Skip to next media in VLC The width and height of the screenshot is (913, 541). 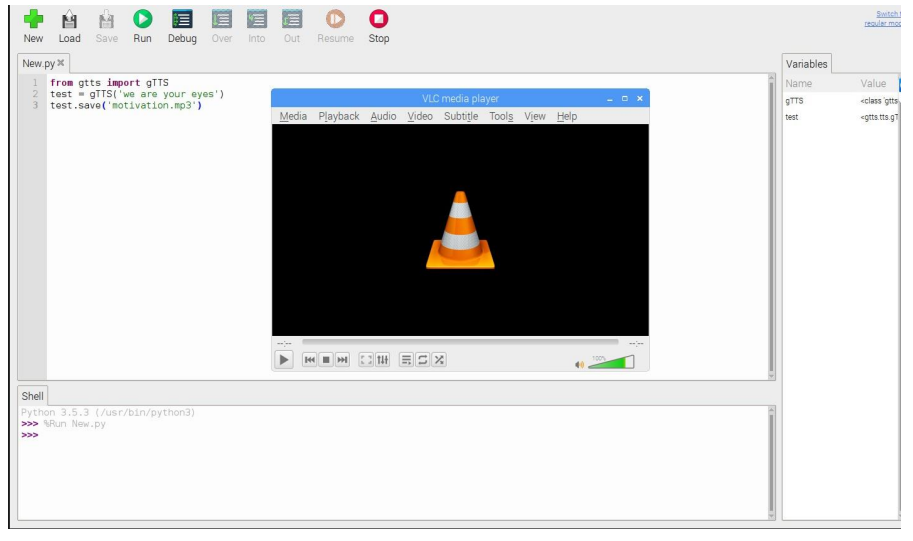342,360
